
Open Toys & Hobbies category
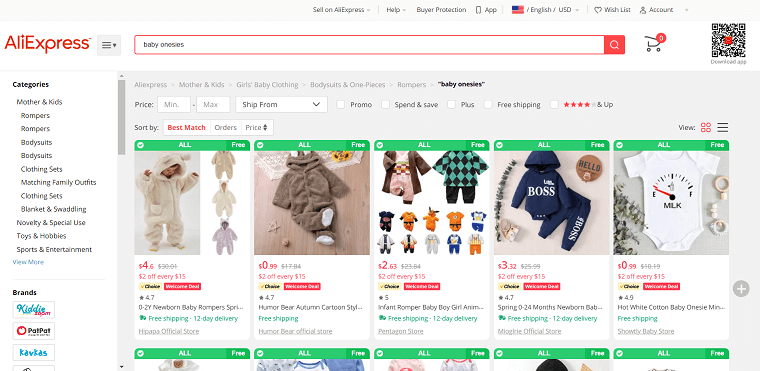tap(41, 236)
